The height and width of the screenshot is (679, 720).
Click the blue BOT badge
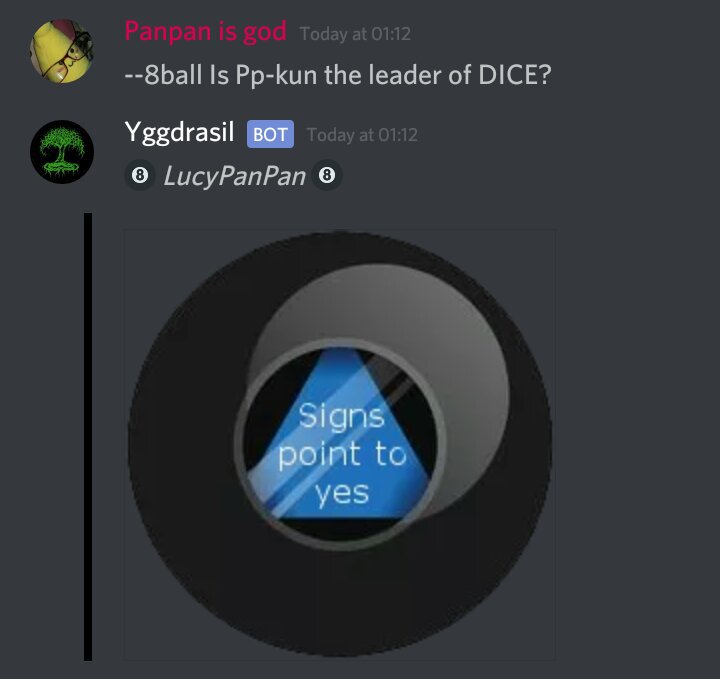[x=270, y=134]
